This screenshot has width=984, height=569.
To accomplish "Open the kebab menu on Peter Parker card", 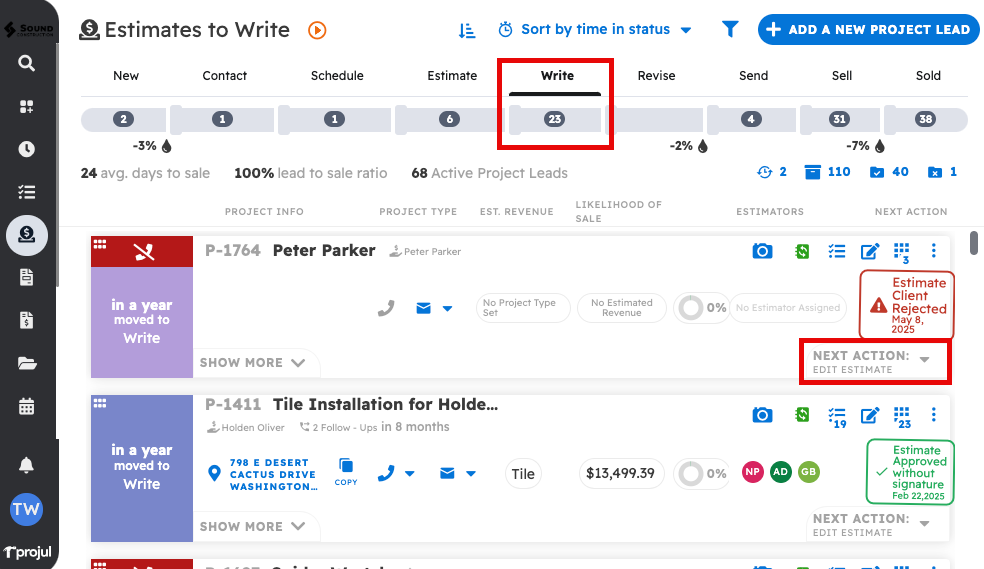I will pyautogui.click(x=934, y=251).
